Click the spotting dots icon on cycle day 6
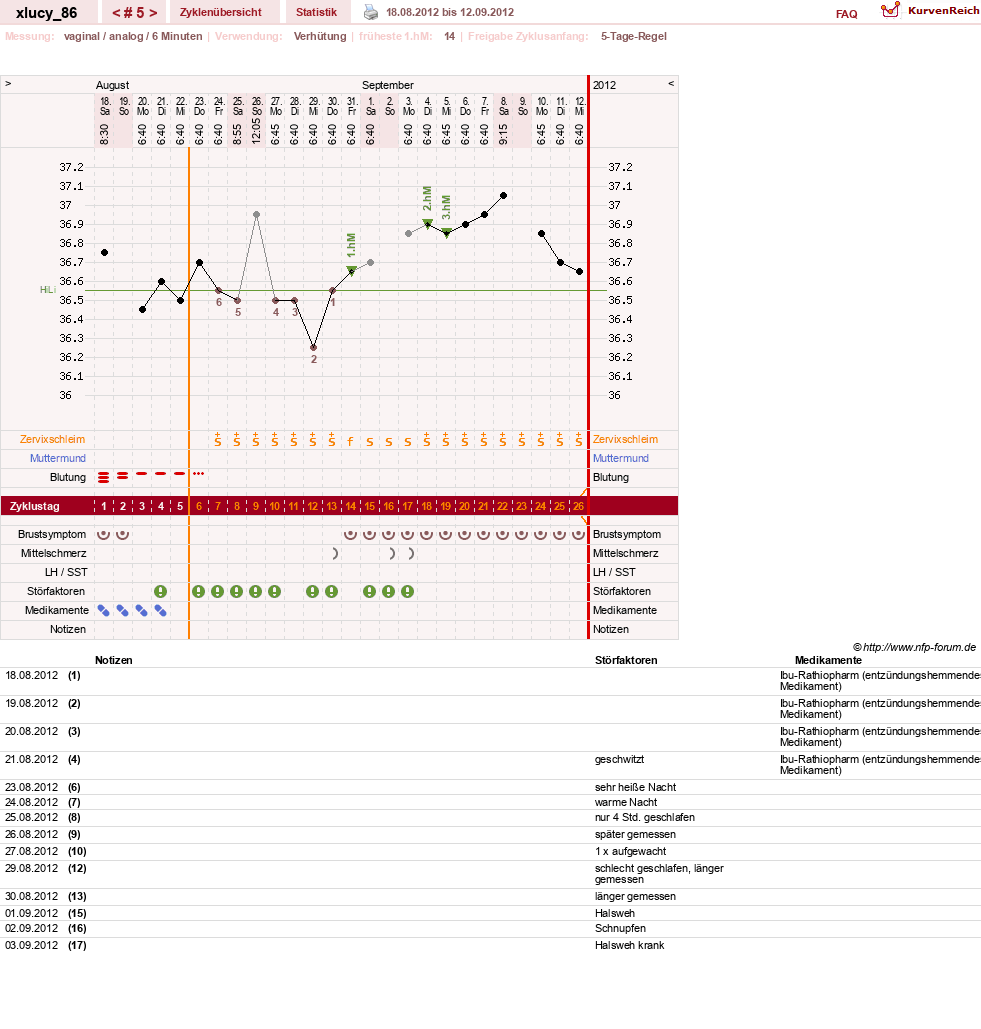The width and height of the screenshot is (981, 1029). click(198, 473)
